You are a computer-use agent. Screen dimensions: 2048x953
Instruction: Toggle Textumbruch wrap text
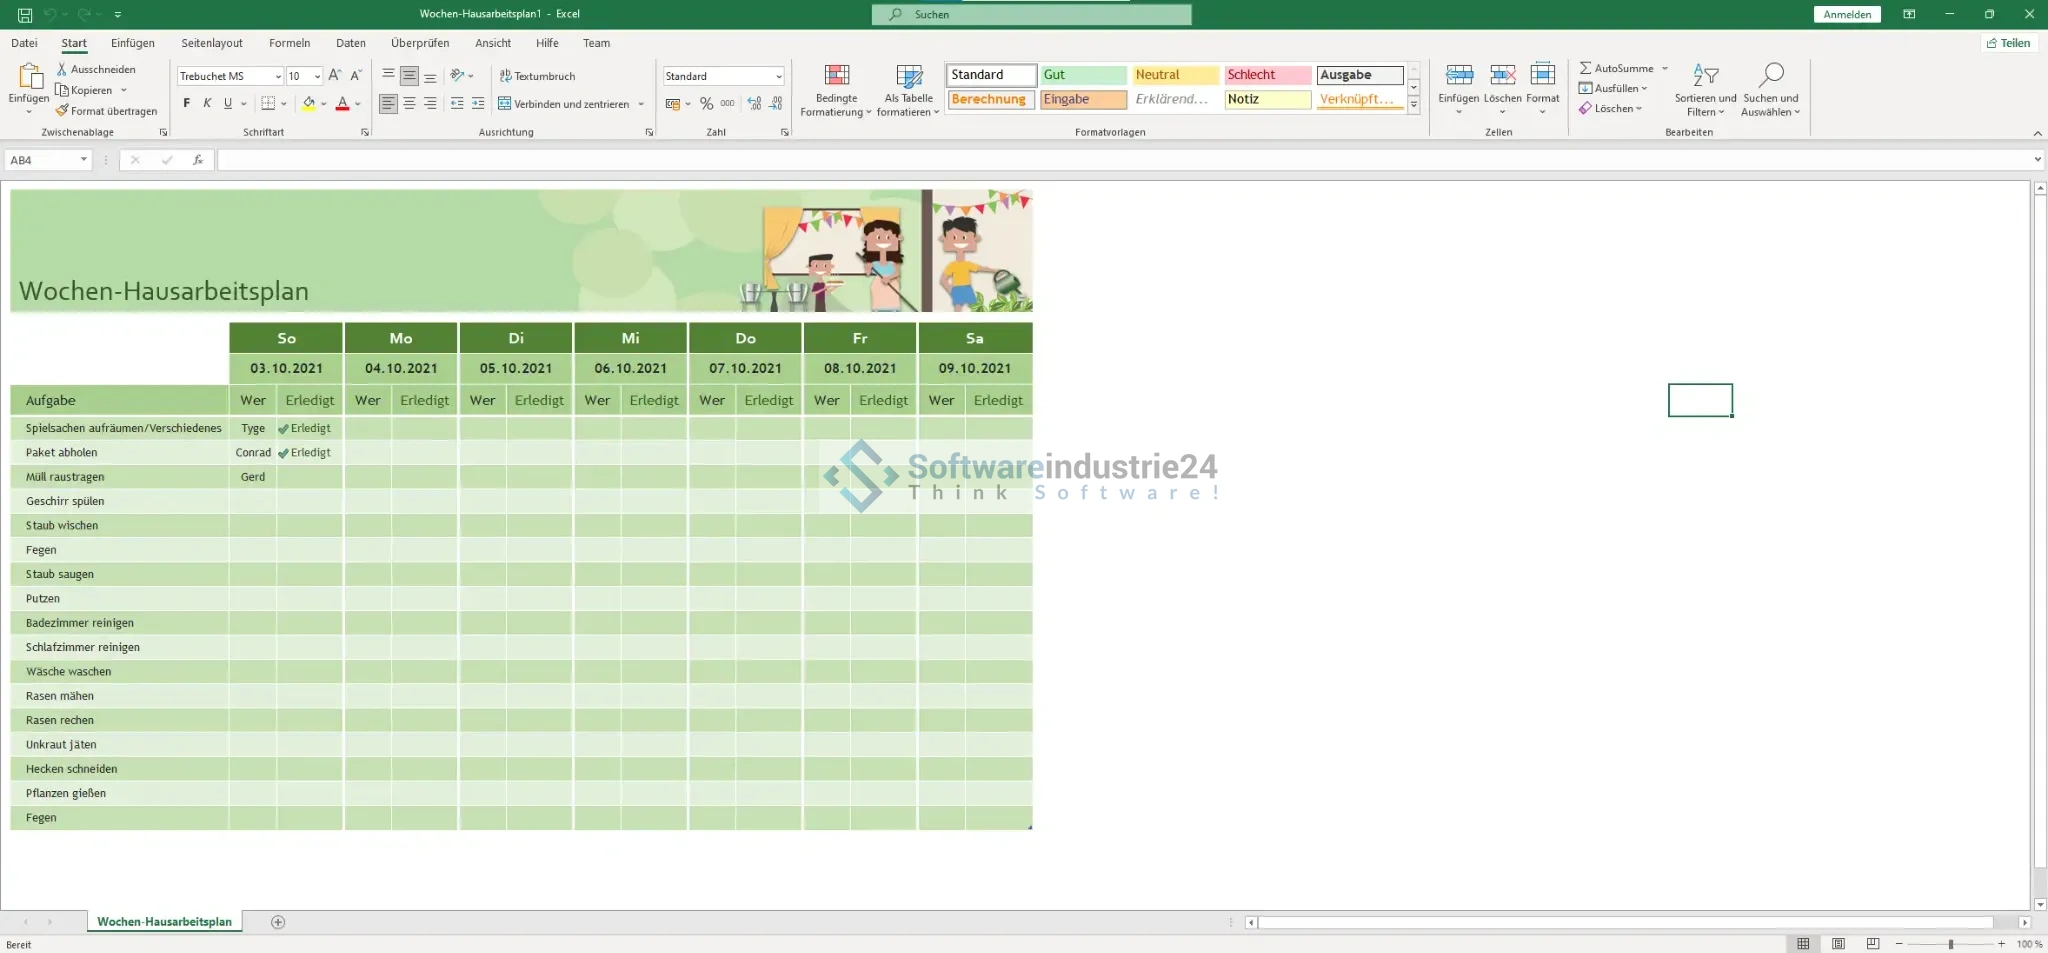[537, 76]
